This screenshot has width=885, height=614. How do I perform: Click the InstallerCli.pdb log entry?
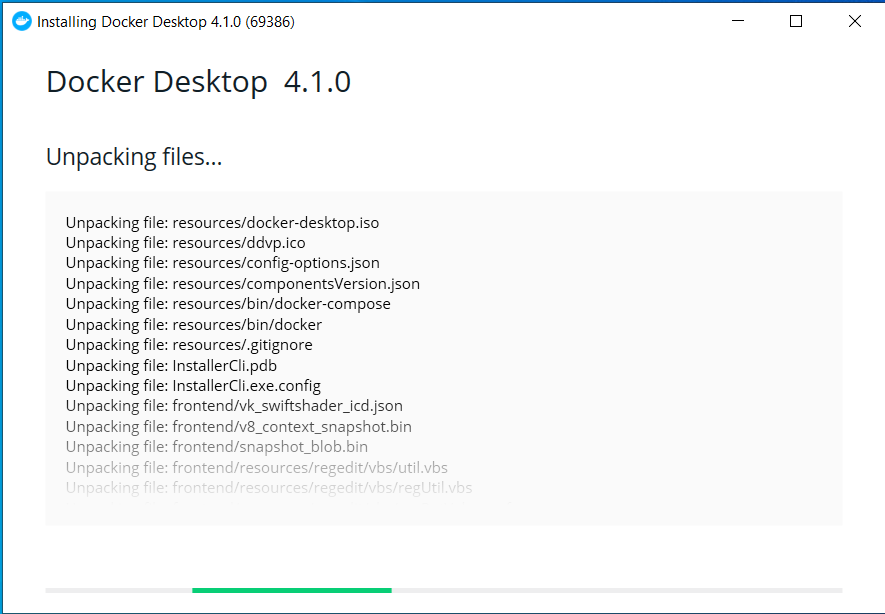tap(176, 365)
